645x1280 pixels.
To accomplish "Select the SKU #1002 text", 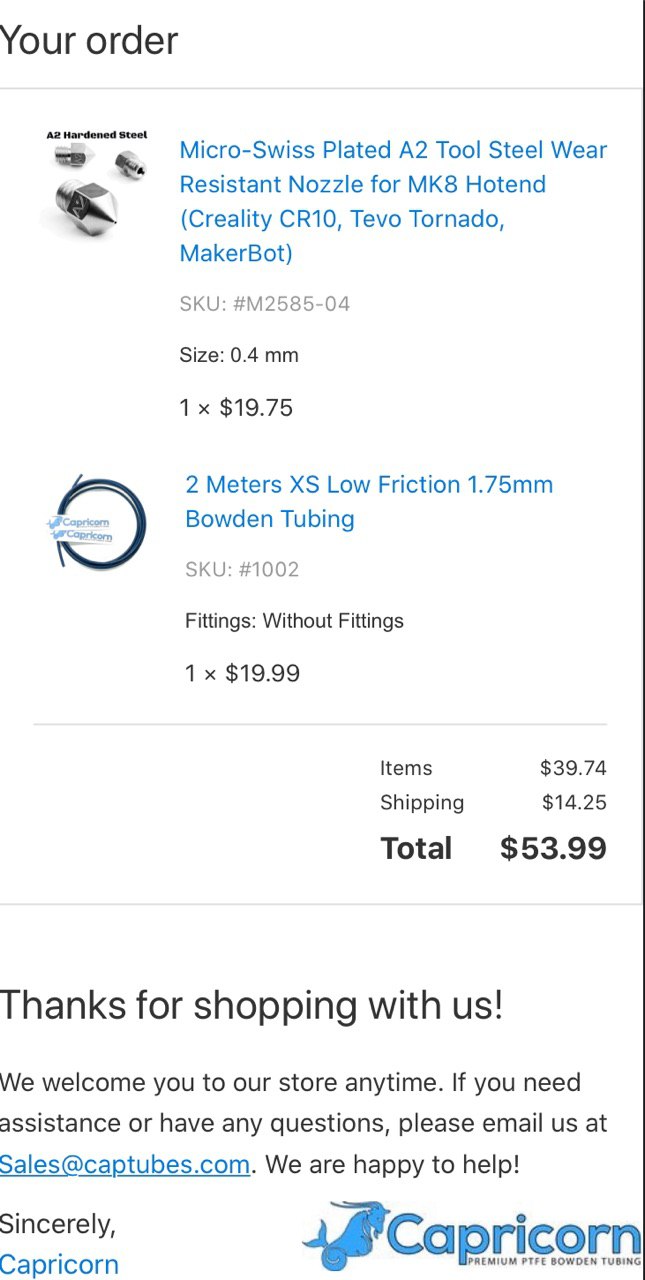I will click(x=242, y=570).
